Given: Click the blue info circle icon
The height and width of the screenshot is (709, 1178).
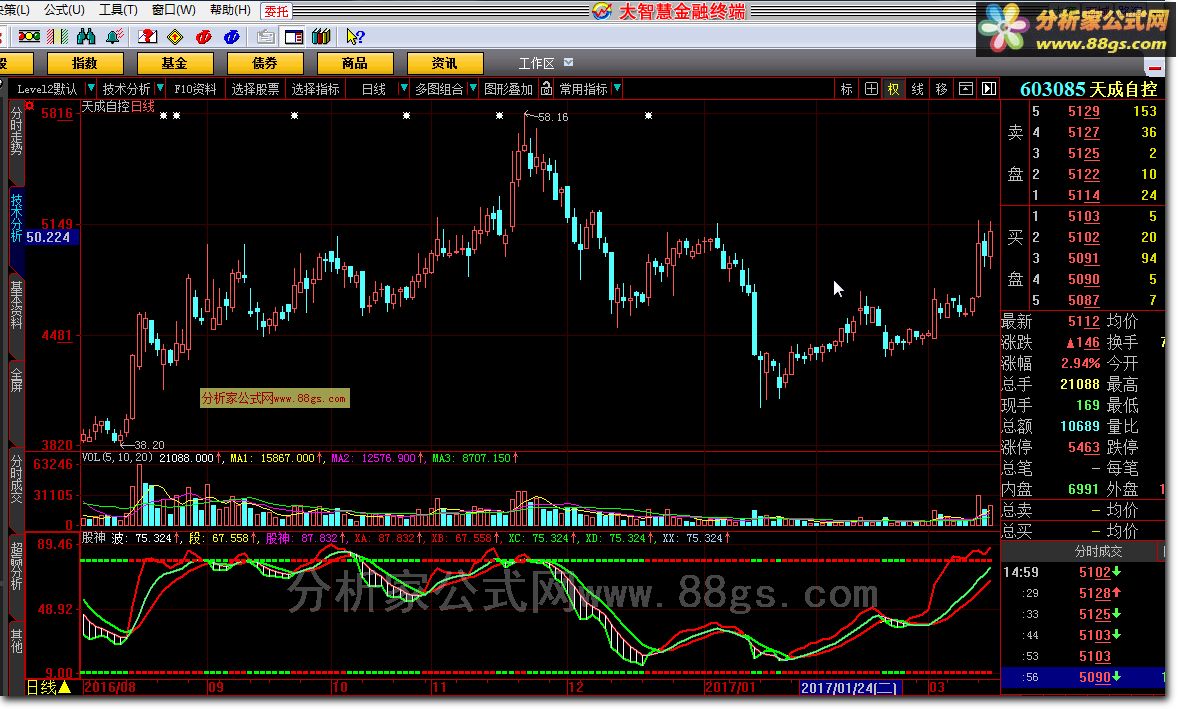Looking at the screenshot, I should pyautogui.click(x=232, y=36).
